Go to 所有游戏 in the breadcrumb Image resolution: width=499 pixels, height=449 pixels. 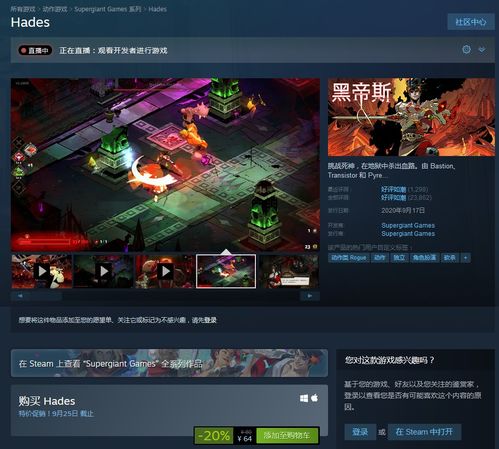point(23,9)
